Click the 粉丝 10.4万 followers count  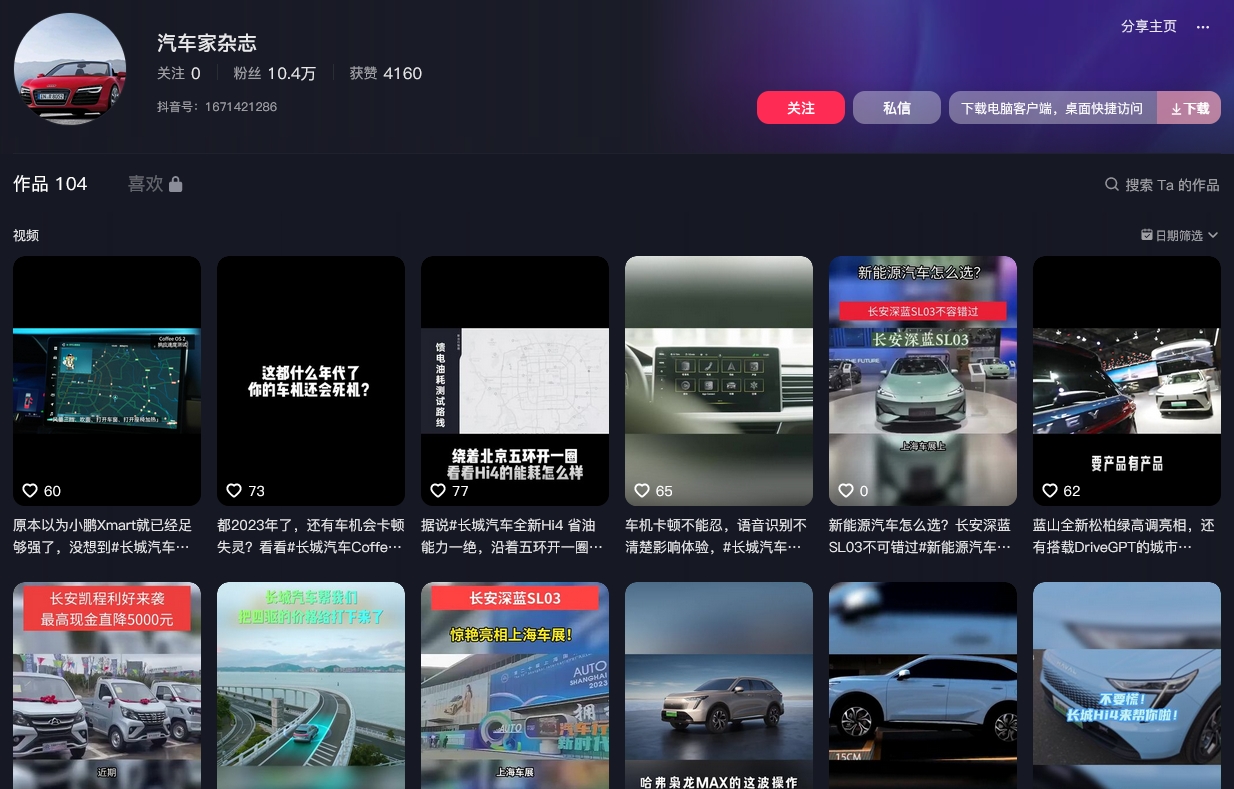click(x=275, y=73)
